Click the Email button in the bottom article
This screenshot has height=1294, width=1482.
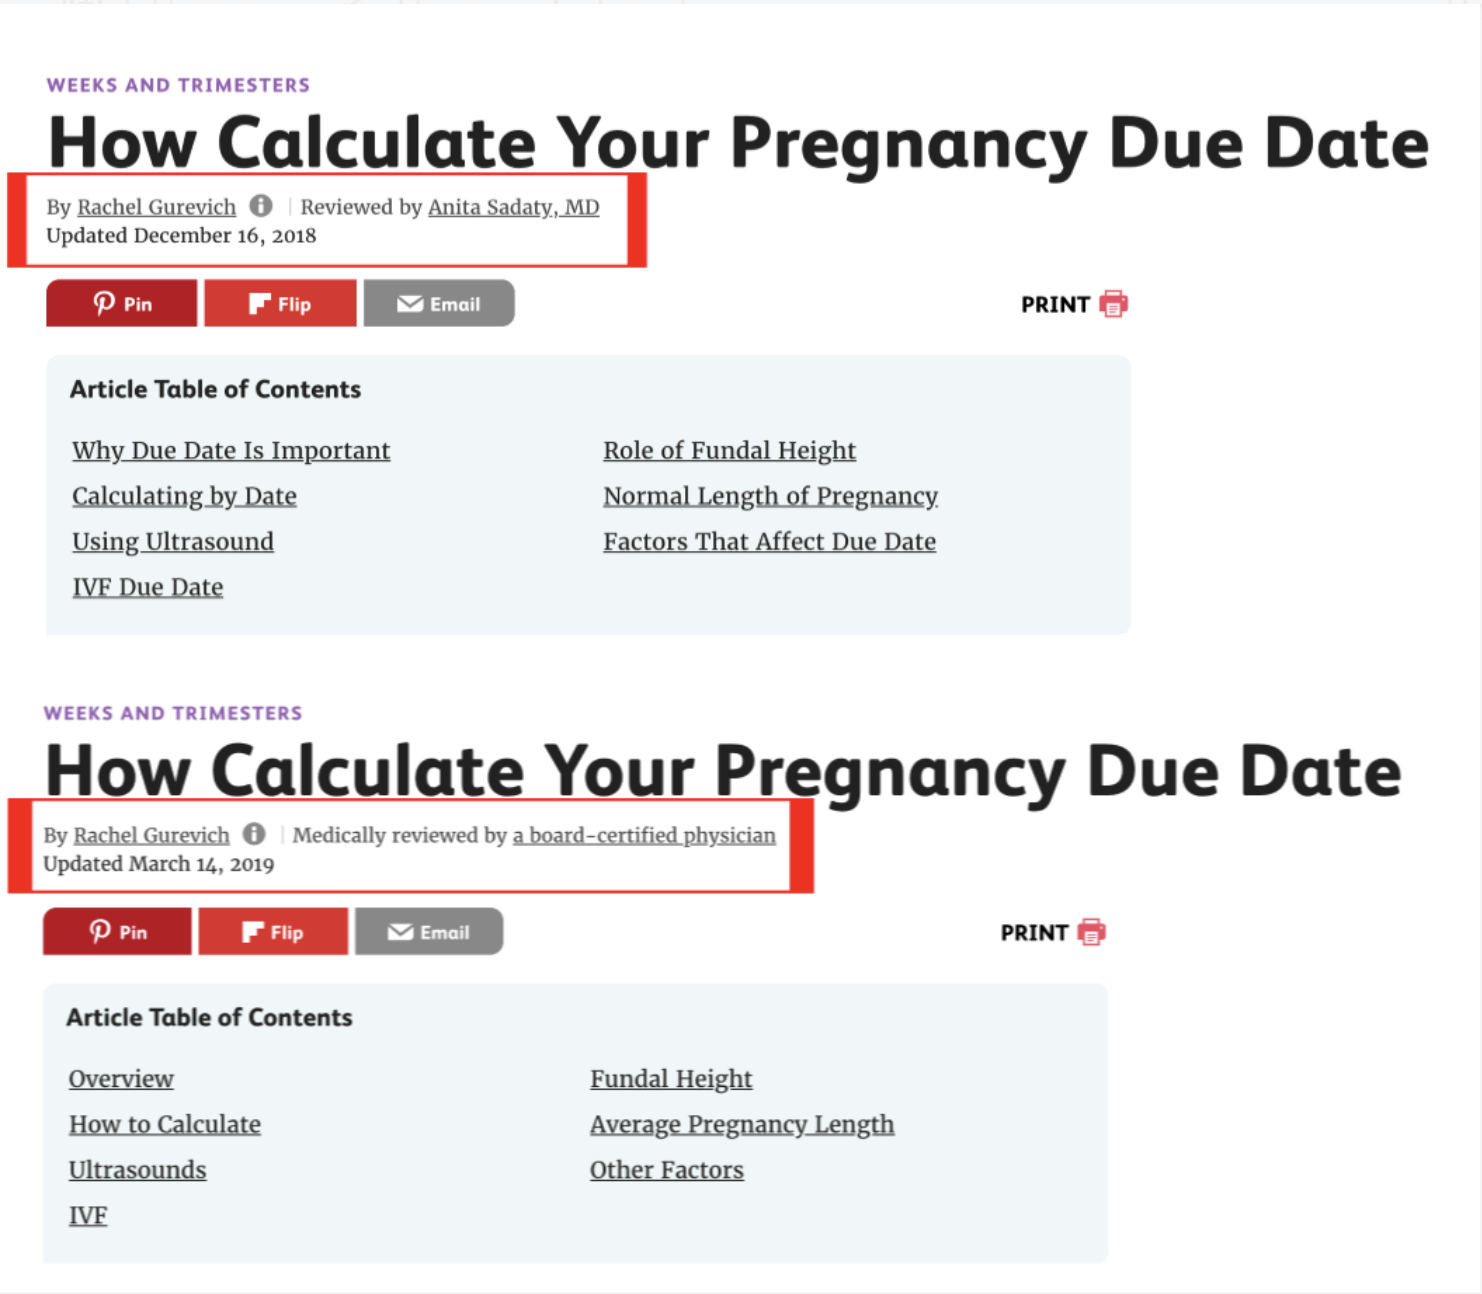pyautogui.click(x=429, y=932)
